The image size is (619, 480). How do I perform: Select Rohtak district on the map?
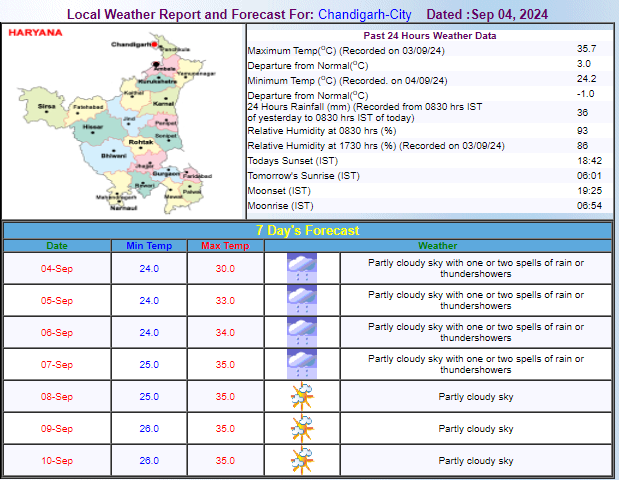click(141, 142)
